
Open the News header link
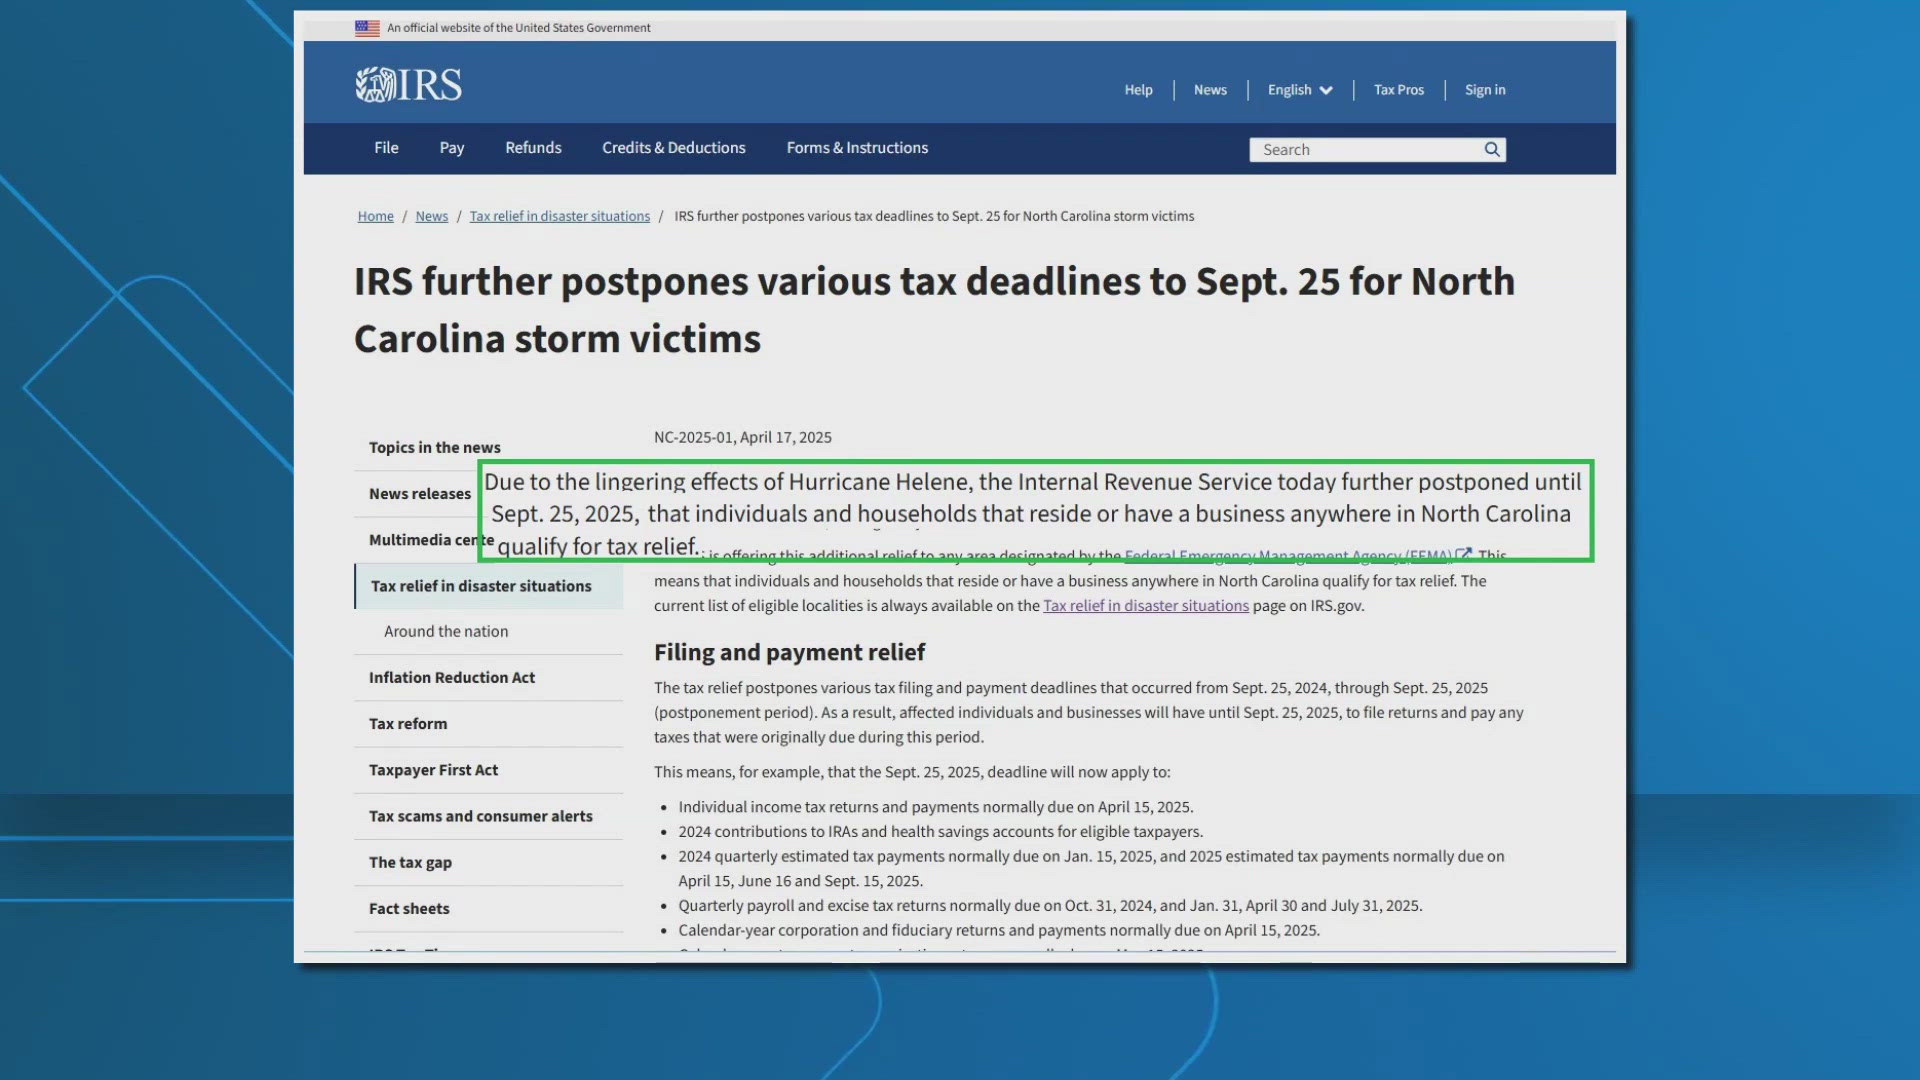(x=1209, y=90)
